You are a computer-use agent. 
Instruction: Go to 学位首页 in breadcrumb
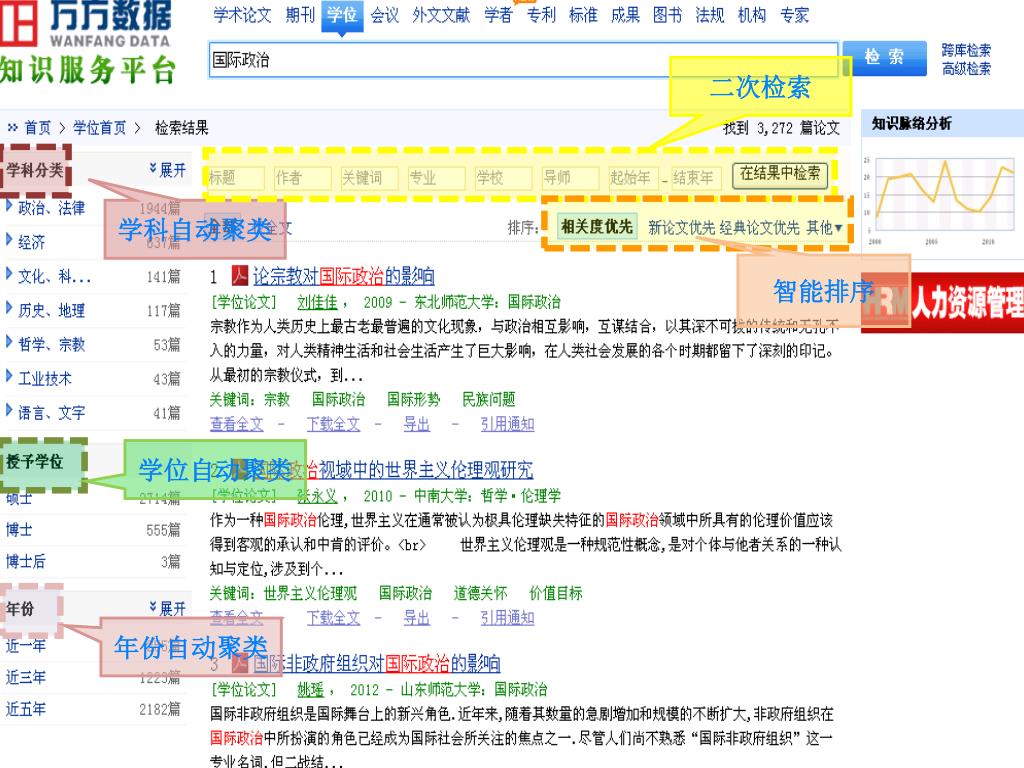point(99,127)
